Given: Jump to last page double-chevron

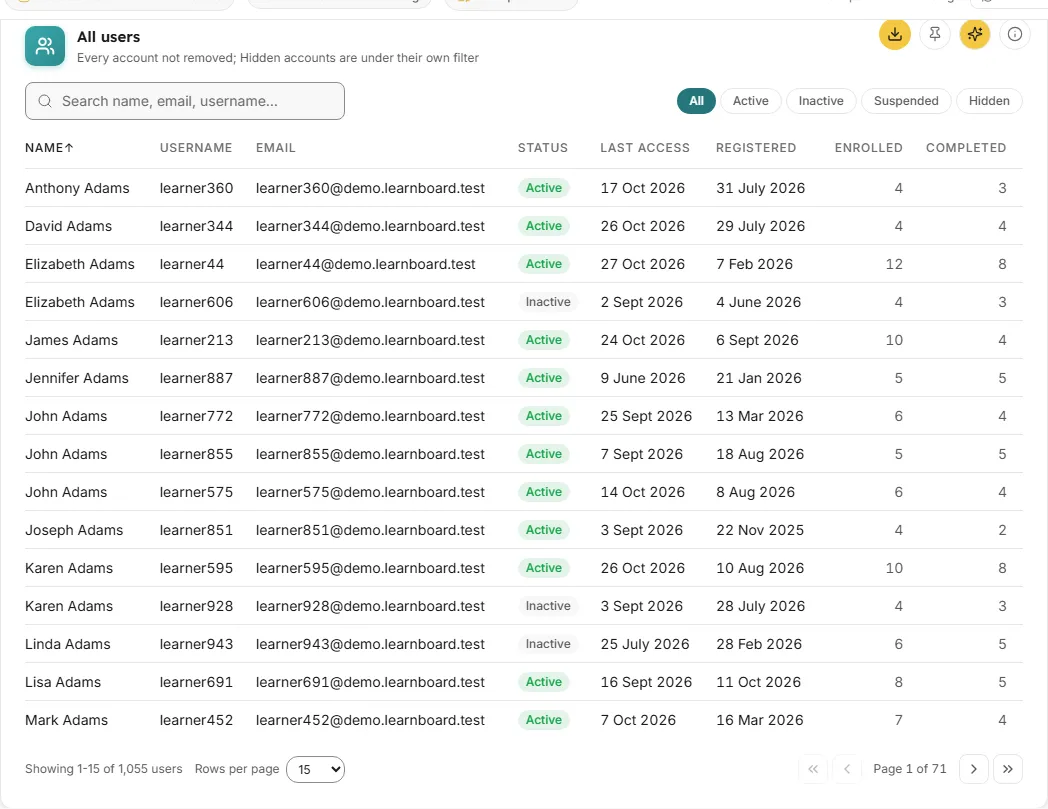Looking at the screenshot, I should (1007, 769).
